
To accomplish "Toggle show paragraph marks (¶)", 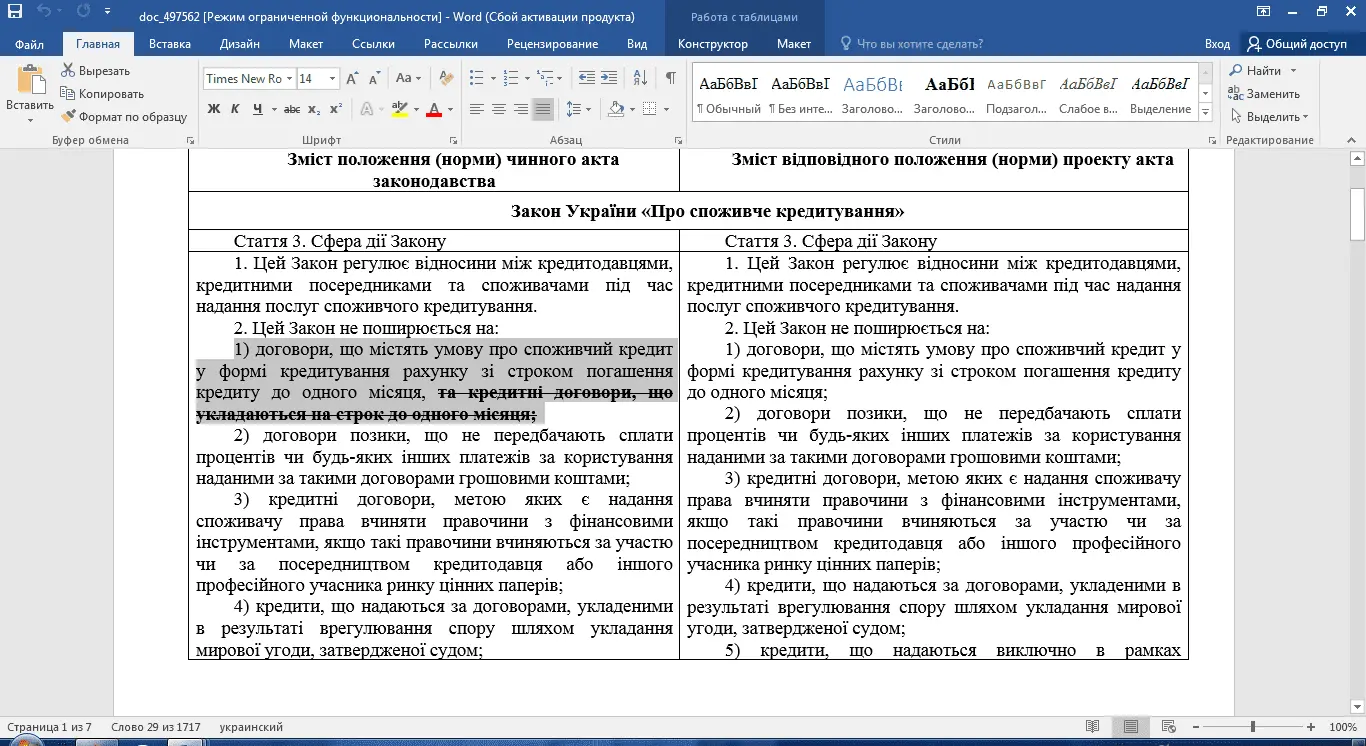I will [x=670, y=79].
